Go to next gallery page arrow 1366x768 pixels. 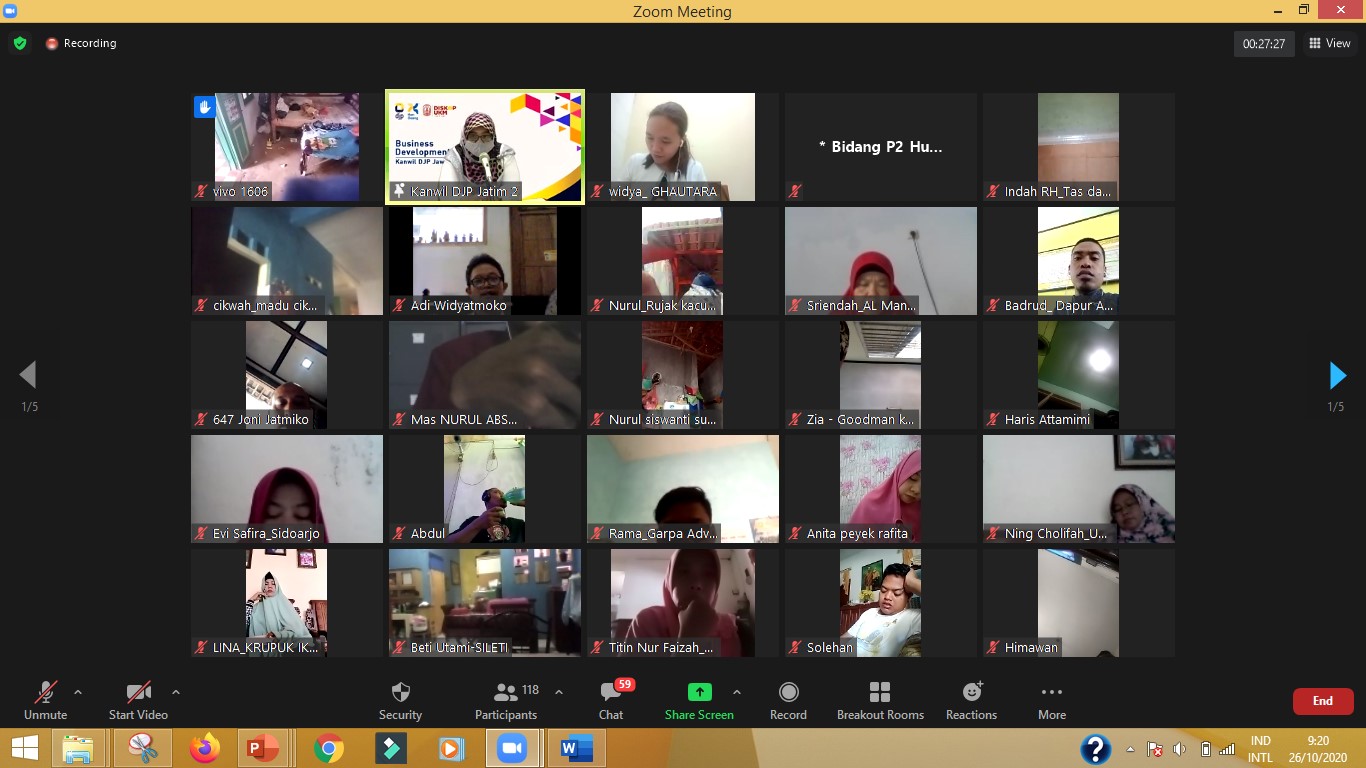point(1337,376)
